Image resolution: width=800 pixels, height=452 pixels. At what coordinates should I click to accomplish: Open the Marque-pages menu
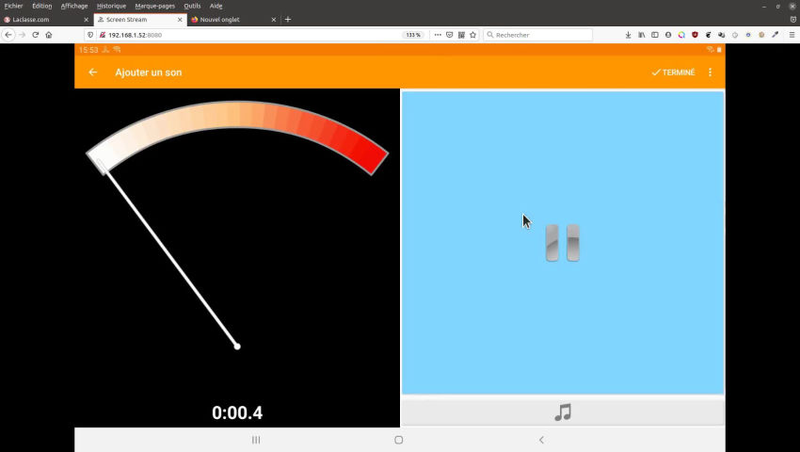coord(155,6)
